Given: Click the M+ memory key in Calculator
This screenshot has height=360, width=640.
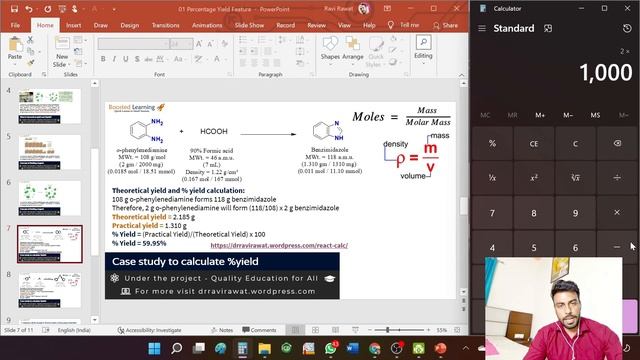Looking at the screenshot, I should point(540,116).
